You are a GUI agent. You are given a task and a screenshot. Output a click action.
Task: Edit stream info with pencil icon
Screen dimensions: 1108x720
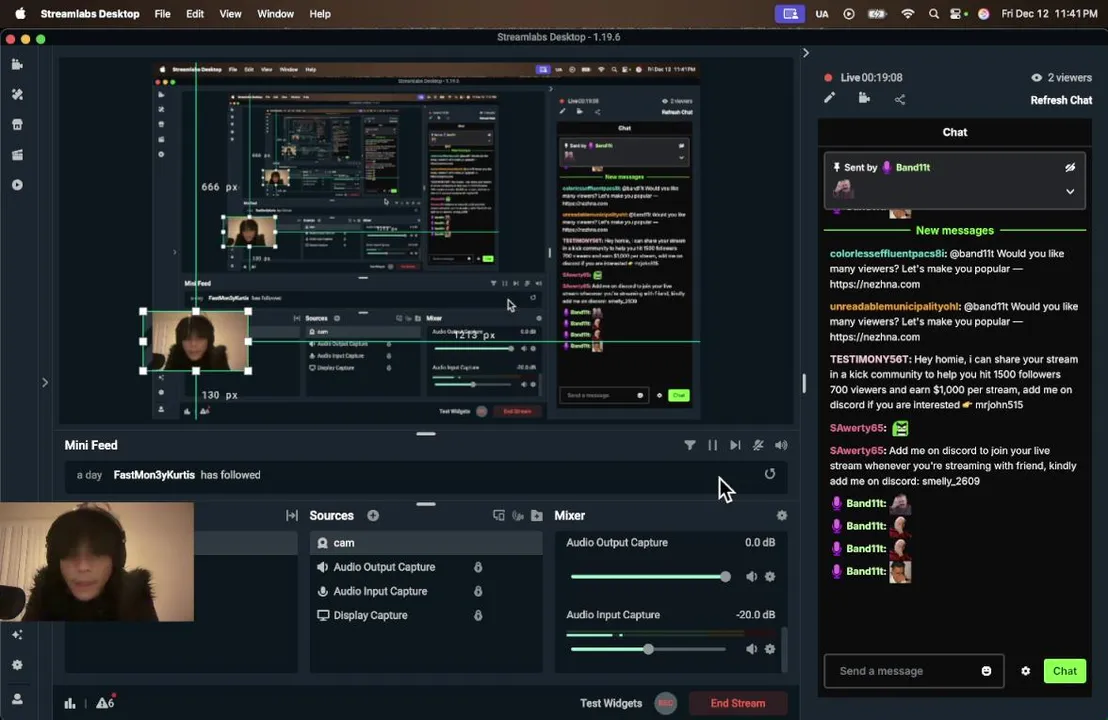point(830,98)
